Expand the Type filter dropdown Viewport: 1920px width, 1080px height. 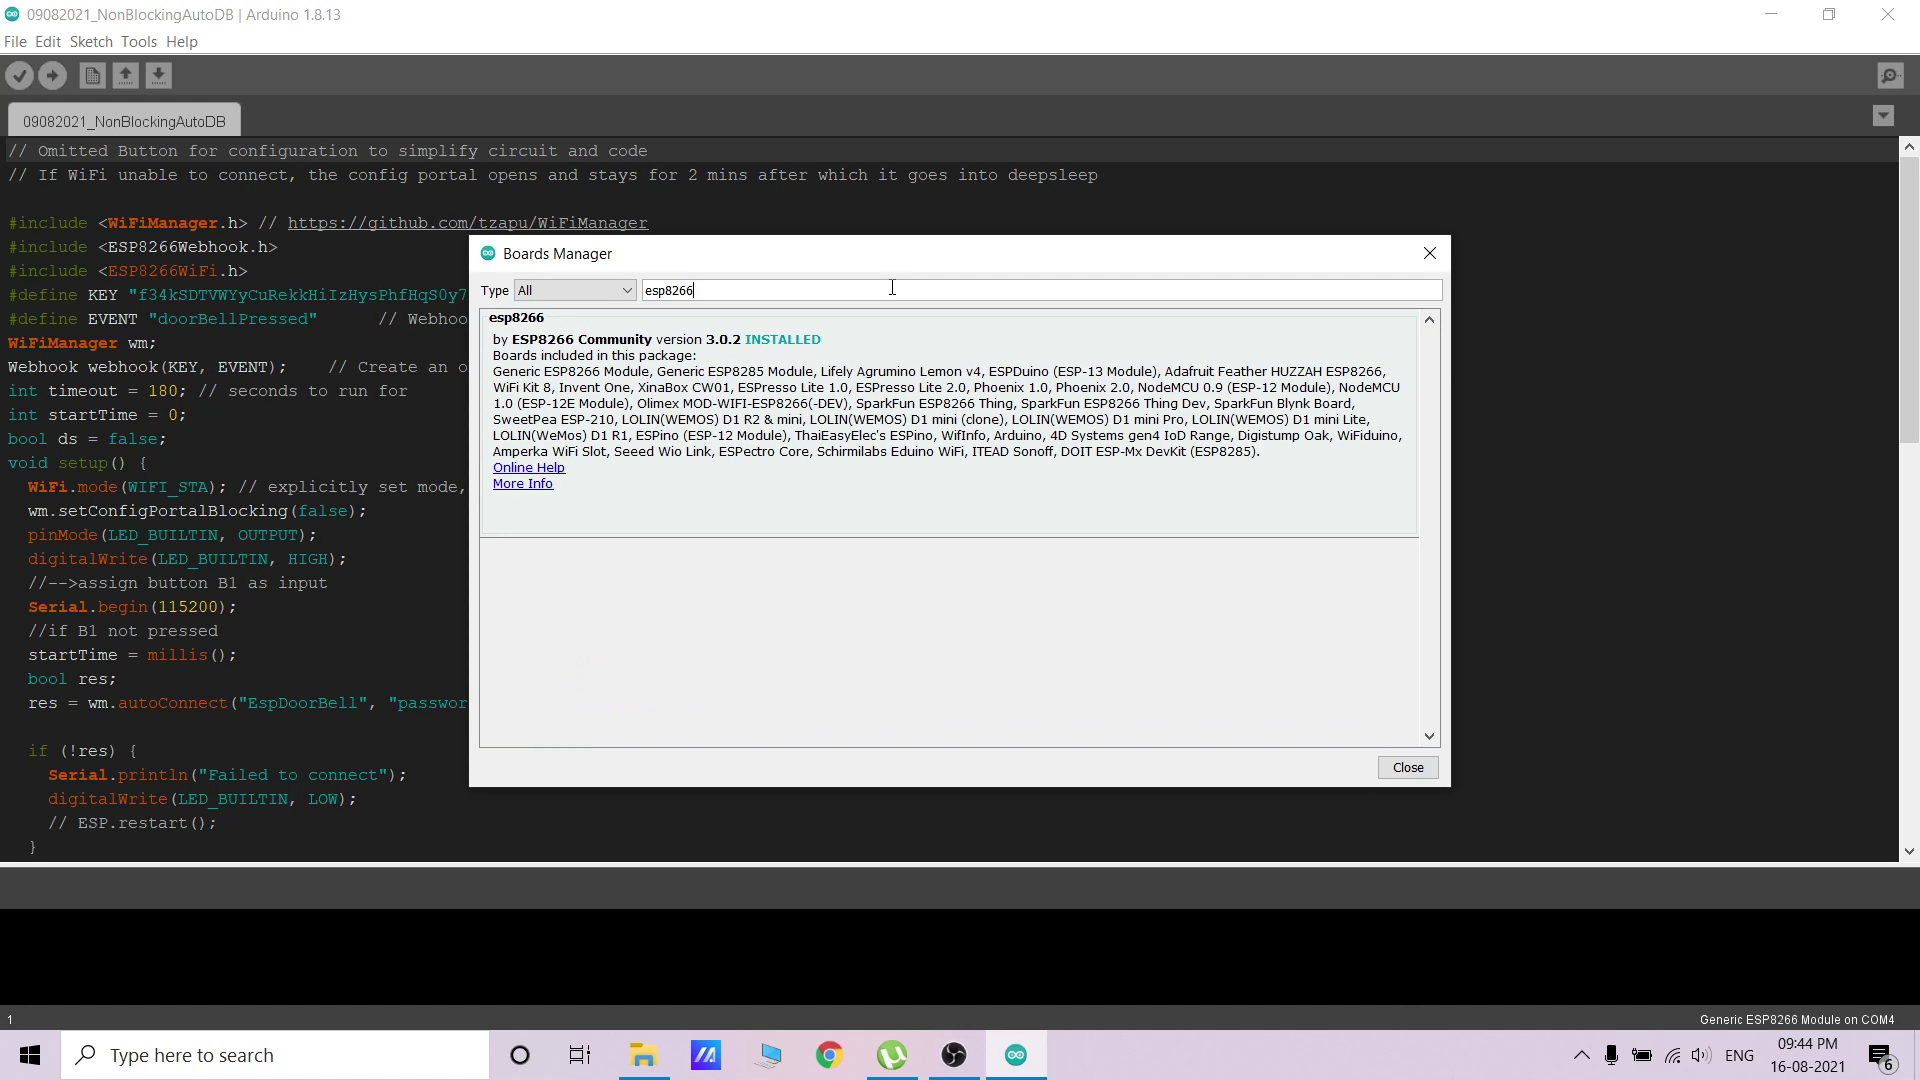pyautogui.click(x=575, y=291)
